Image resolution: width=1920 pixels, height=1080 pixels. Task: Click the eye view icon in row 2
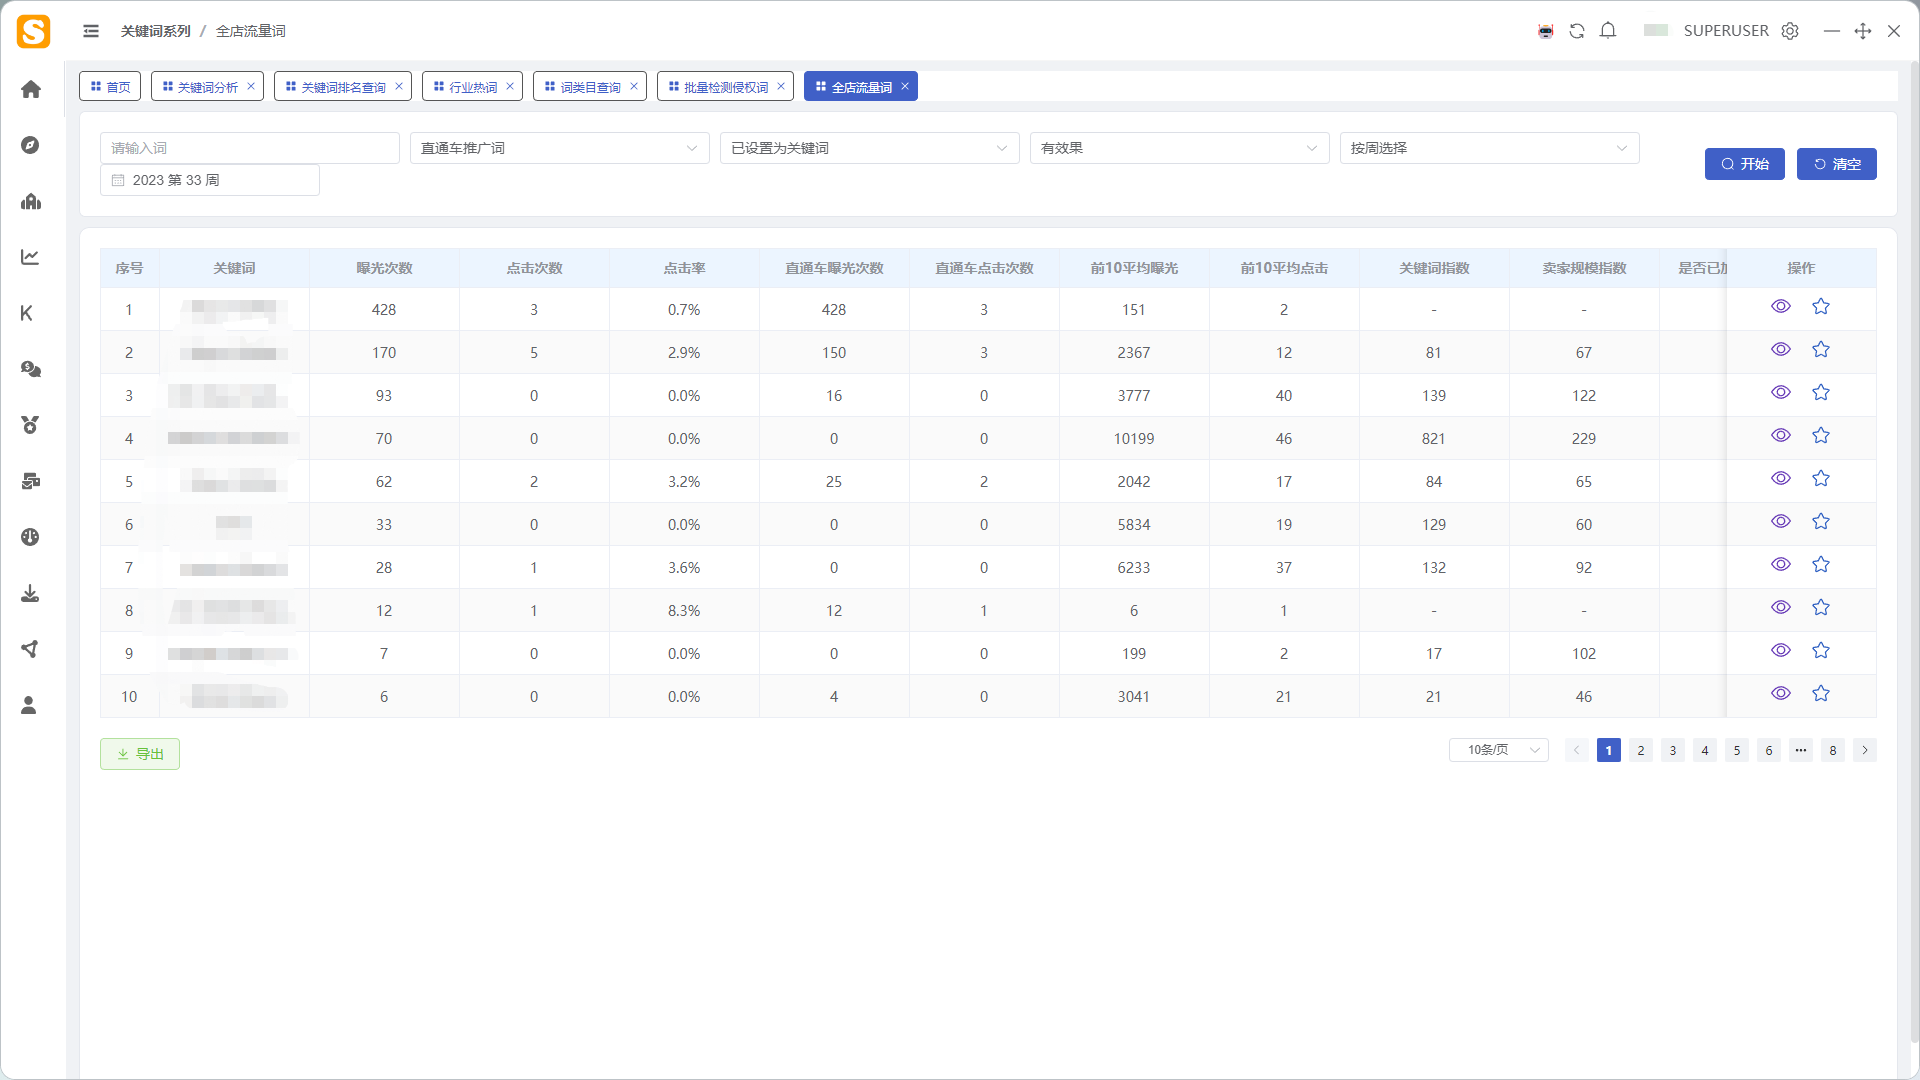point(1781,349)
